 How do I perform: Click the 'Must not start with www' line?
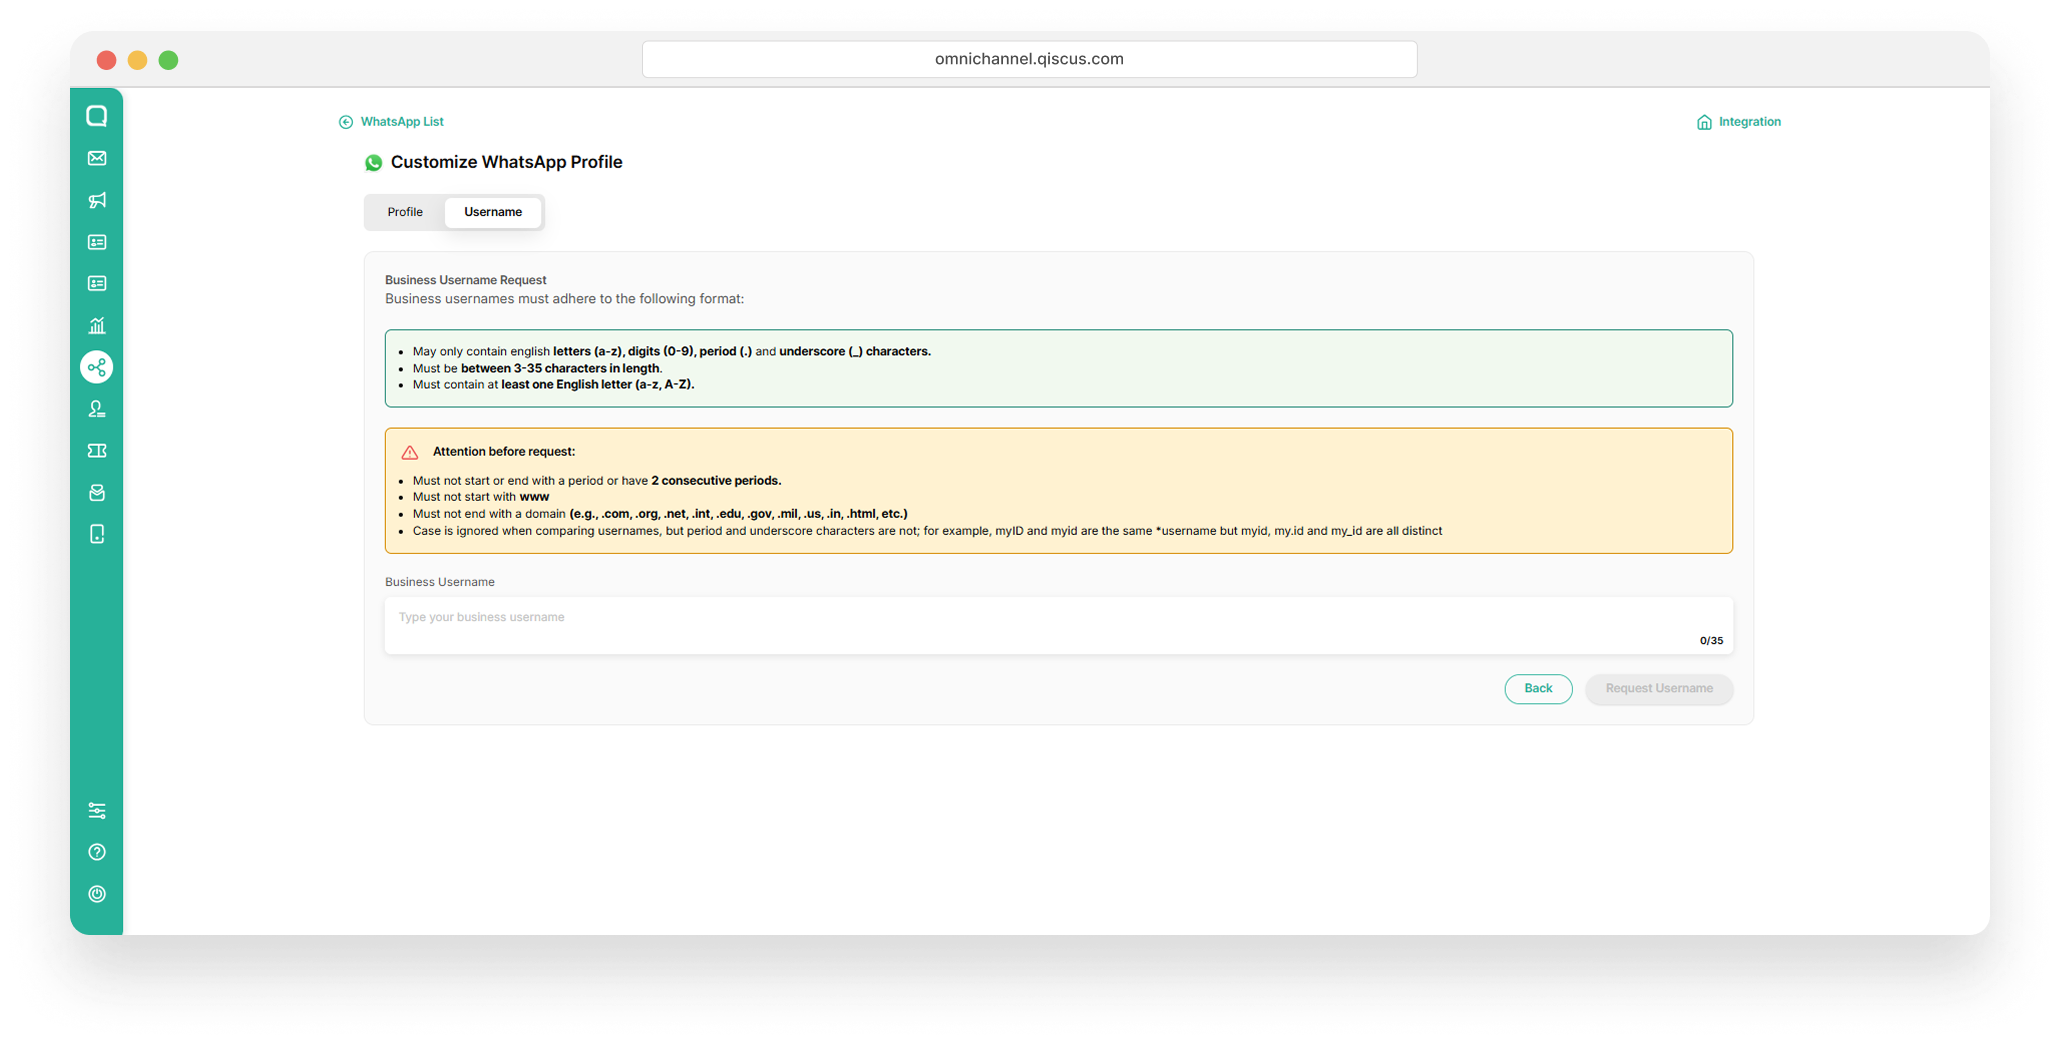(x=481, y=497)
